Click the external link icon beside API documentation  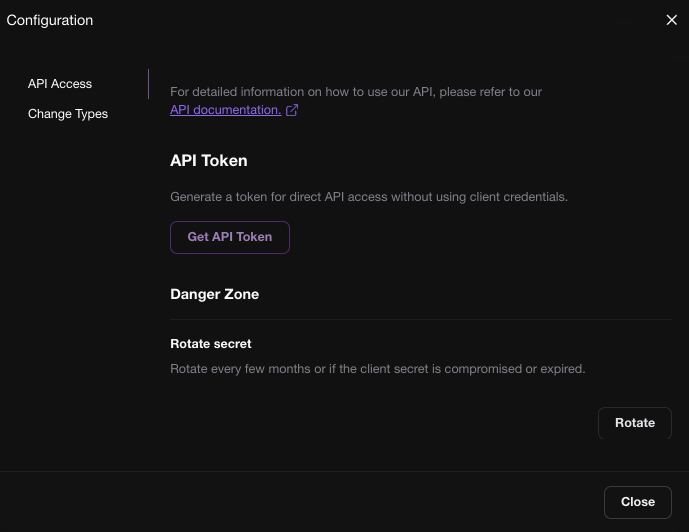[x=292, y=110]
